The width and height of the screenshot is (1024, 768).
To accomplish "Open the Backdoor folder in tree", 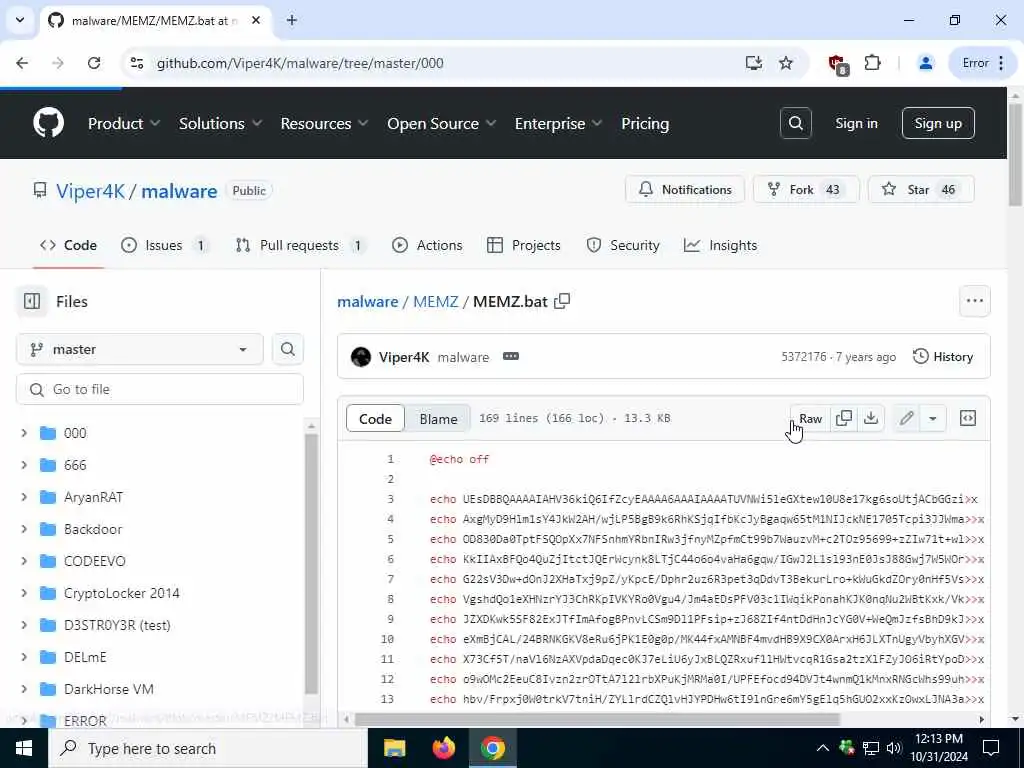I will coord(93,528).
